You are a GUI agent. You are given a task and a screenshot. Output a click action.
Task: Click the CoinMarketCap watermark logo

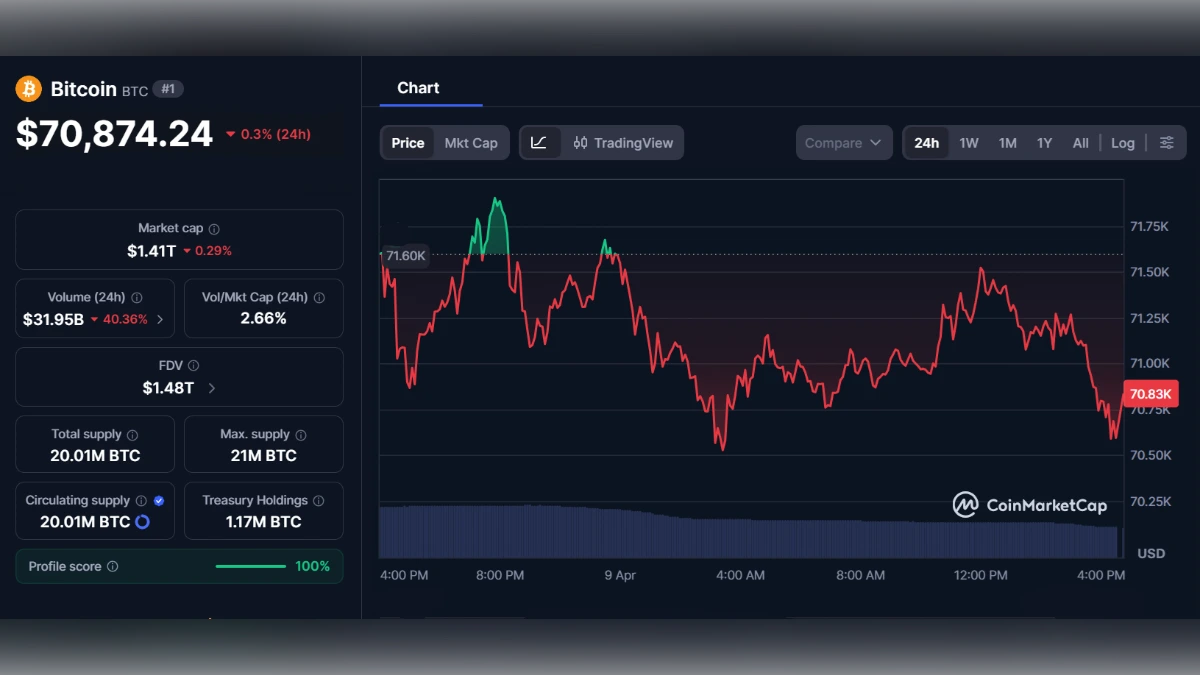click(x=965, y=506)
